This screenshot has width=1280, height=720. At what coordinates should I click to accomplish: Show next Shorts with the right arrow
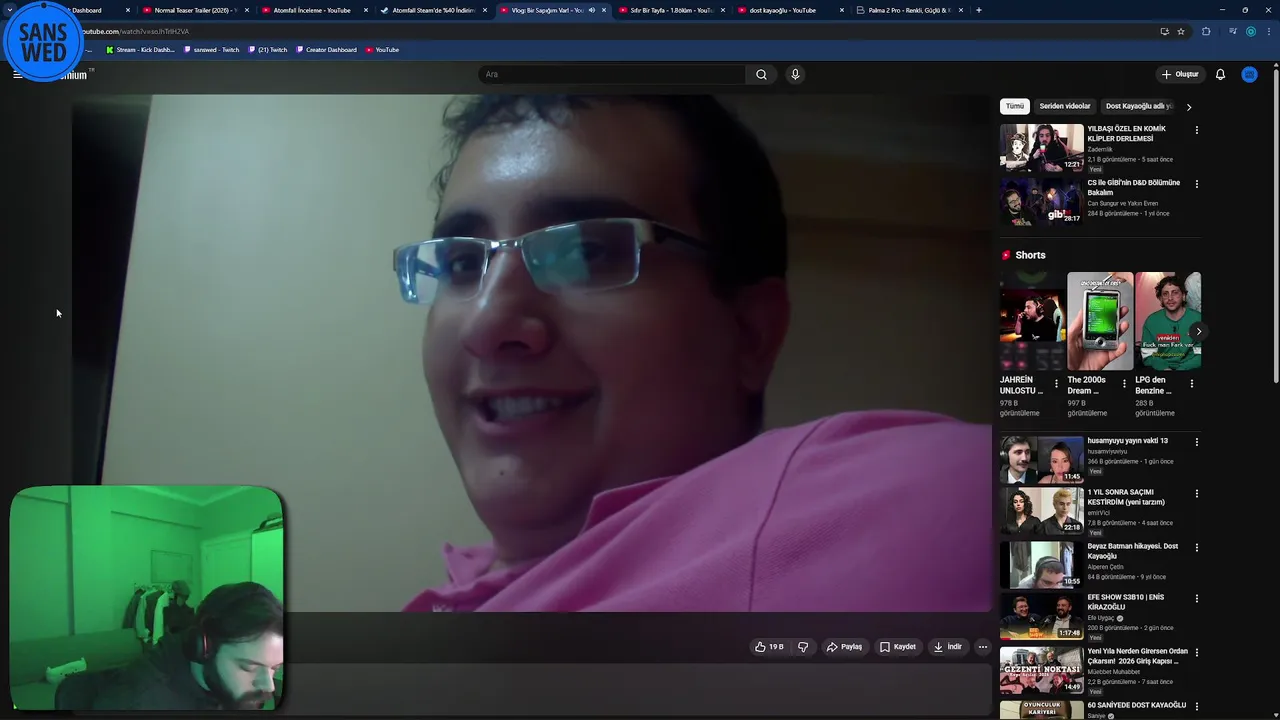(1198, 331)
